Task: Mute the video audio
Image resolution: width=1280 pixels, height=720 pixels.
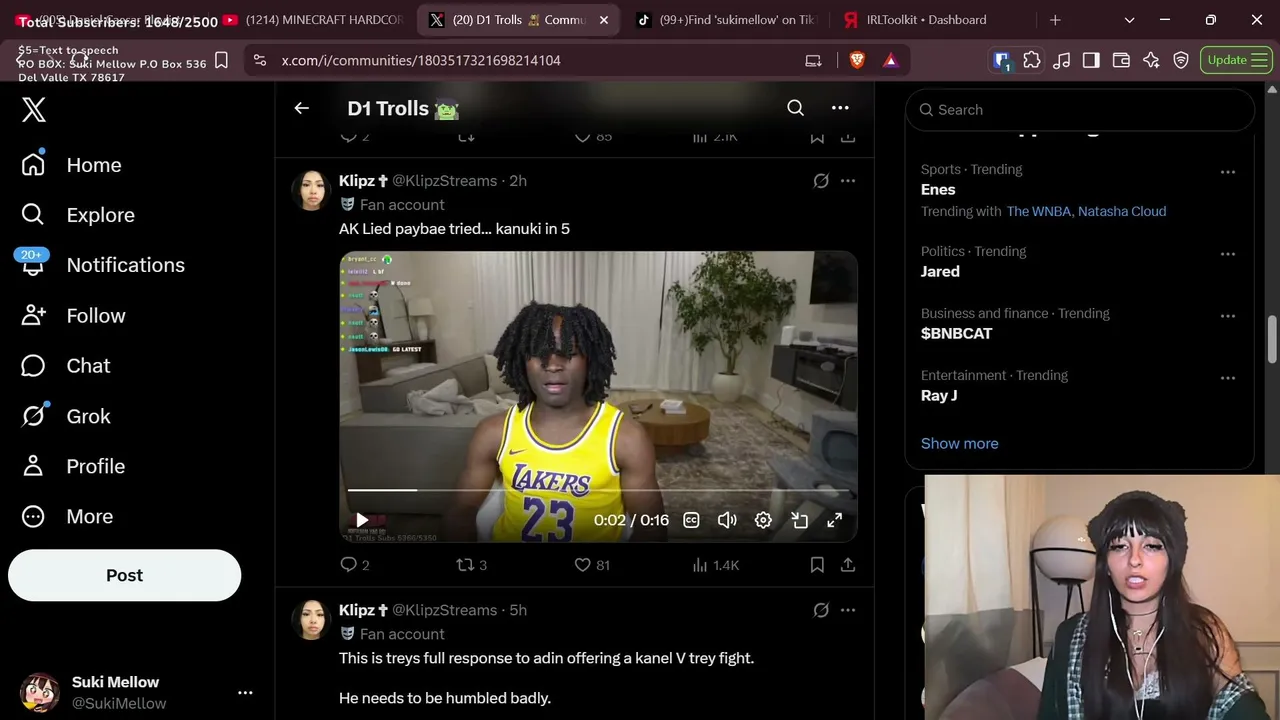Action: [x=727, y=520]
